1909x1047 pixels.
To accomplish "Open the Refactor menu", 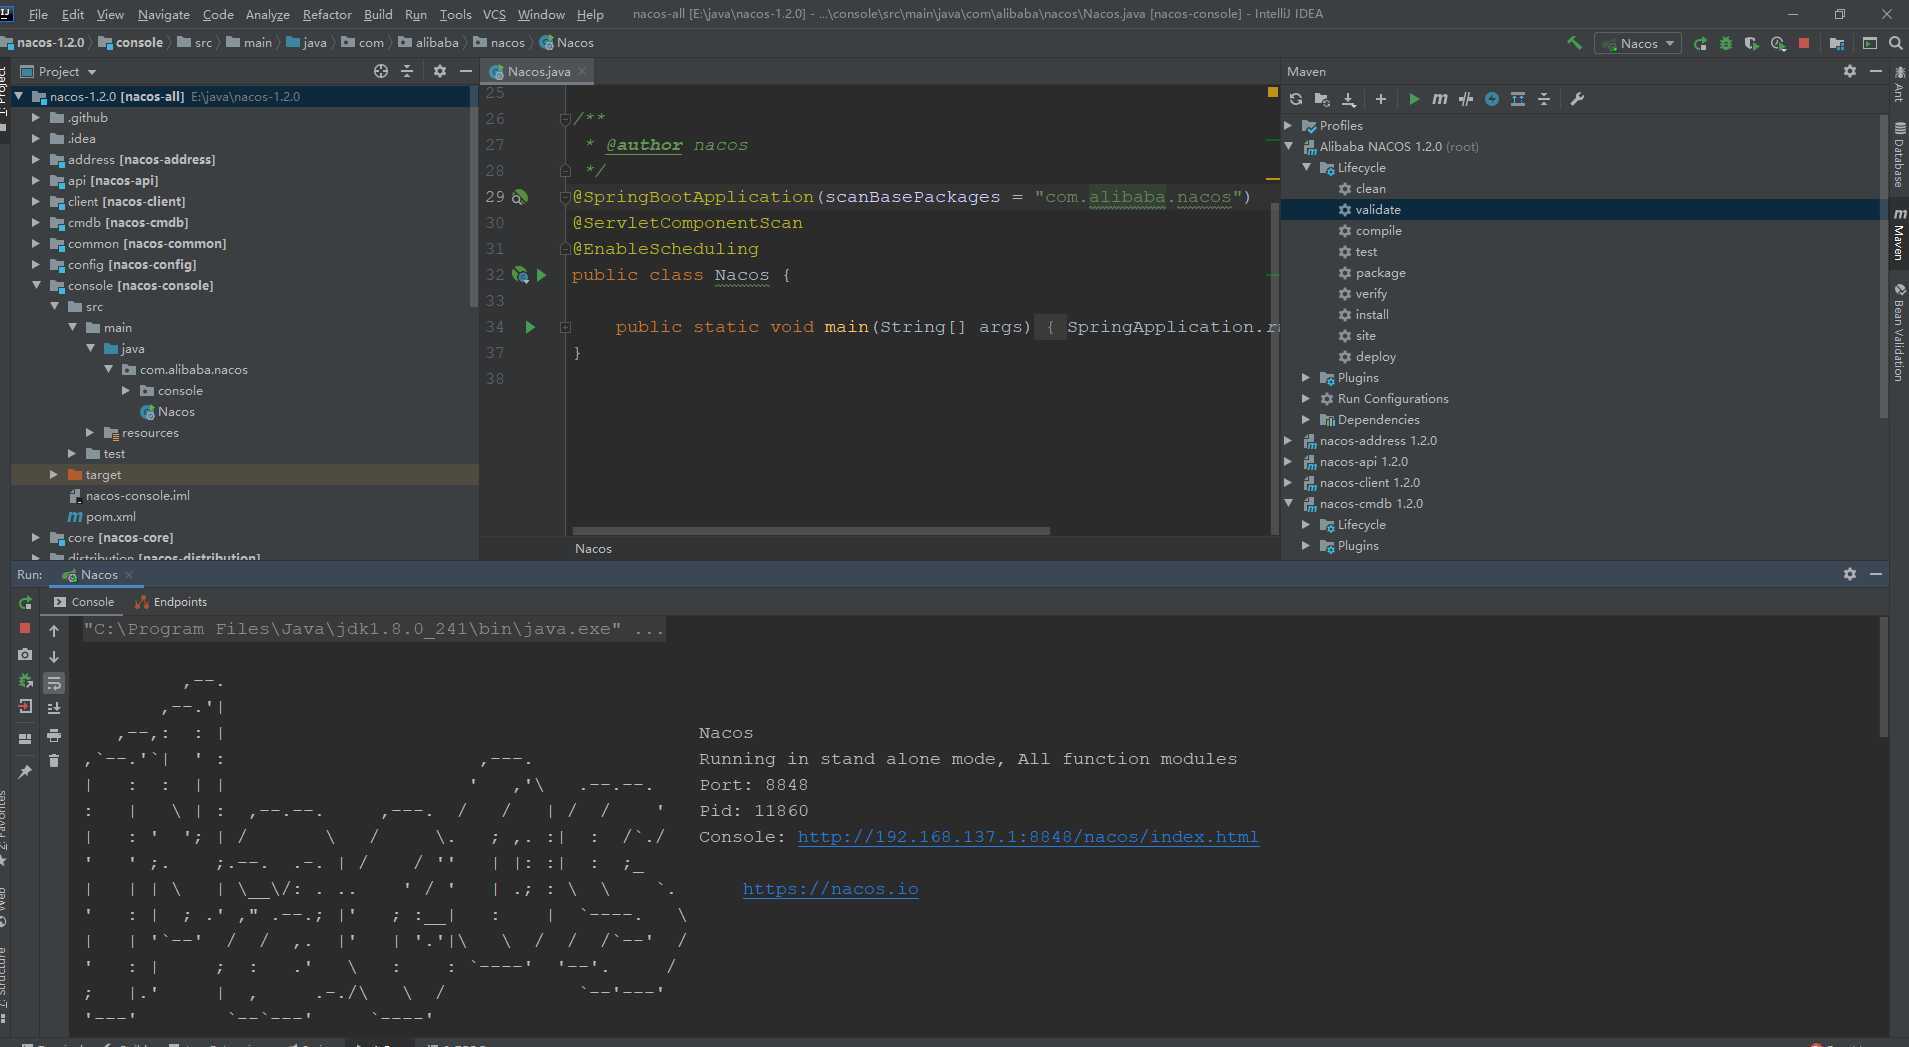I will (x=327, y=14).
